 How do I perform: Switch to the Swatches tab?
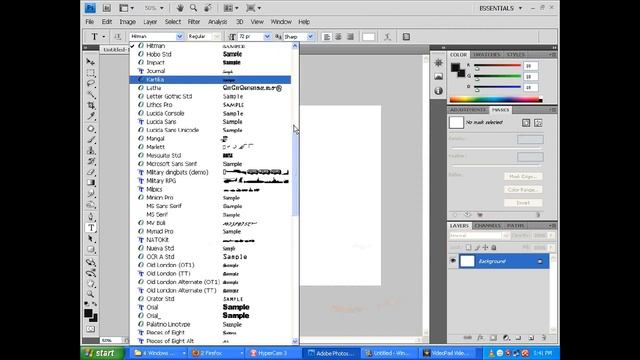tap(487, 54)
